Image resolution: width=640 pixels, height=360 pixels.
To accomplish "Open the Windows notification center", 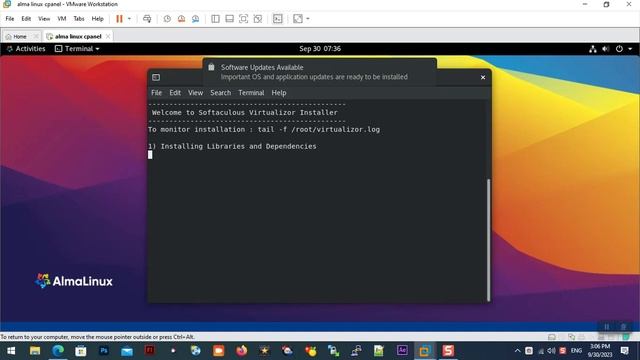I will pos(624,351).
